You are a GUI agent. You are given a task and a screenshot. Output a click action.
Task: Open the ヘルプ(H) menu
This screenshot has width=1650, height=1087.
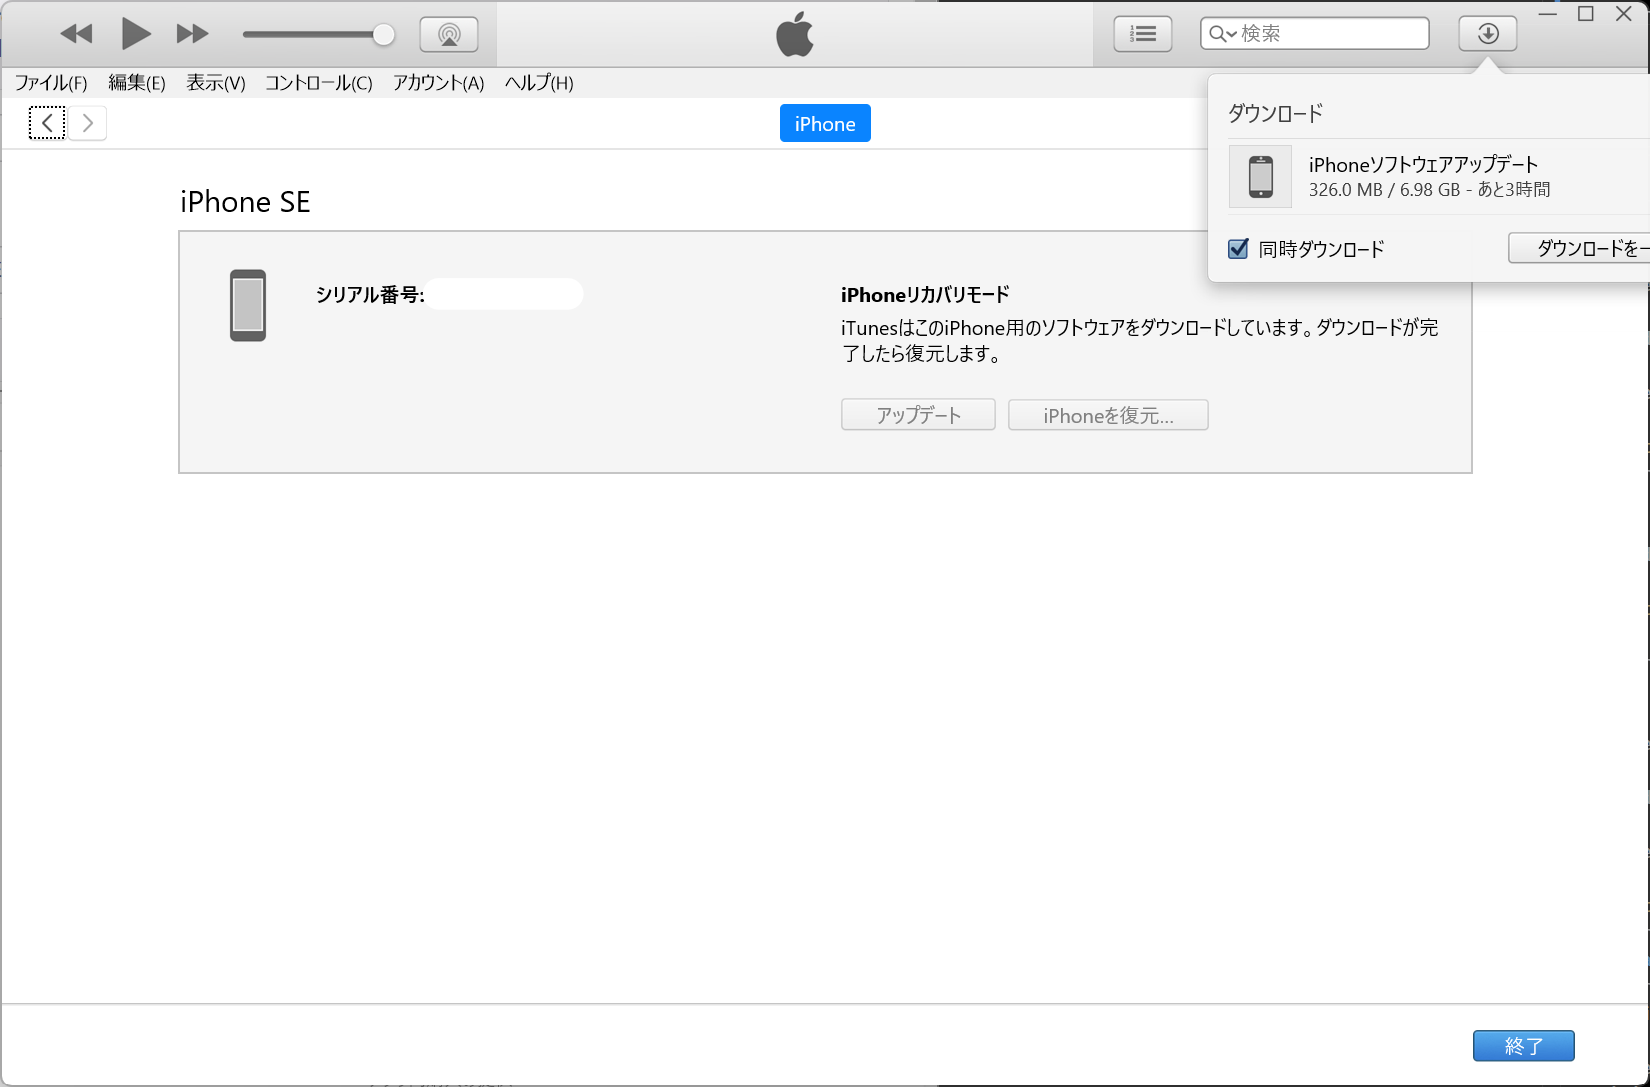pos(538,83)
